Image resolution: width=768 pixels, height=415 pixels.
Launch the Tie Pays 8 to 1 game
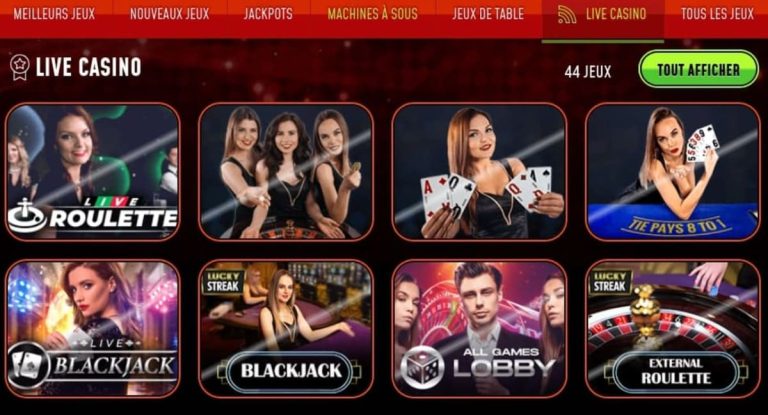pyautogui.click(x=672, y=172)
